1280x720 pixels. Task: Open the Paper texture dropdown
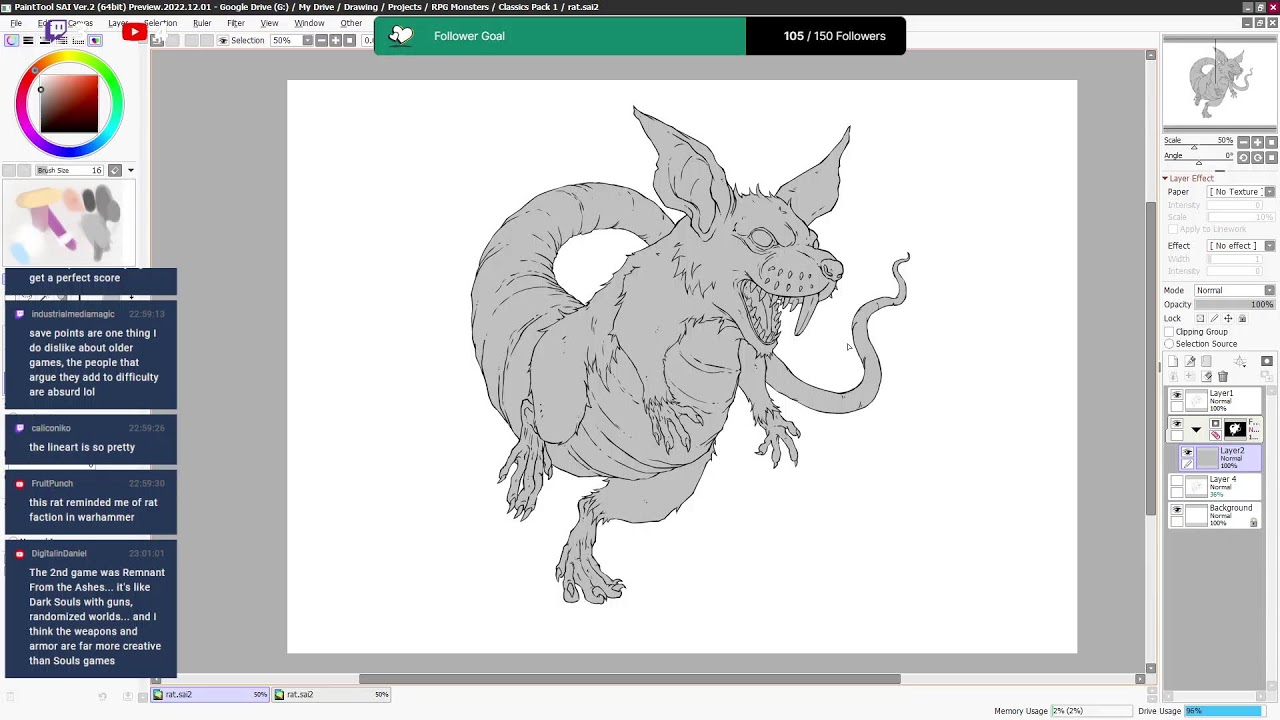point(1241,192)
